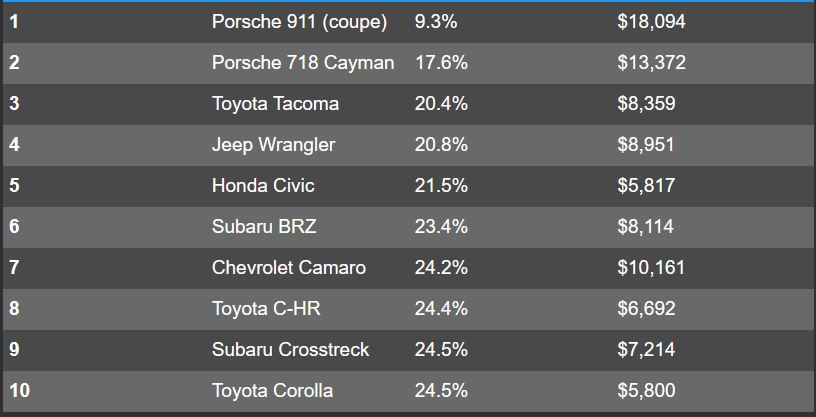Screen dimensions: 816x417
Task: Select the Subaru BRZ cell
Action: pos(264,226)
